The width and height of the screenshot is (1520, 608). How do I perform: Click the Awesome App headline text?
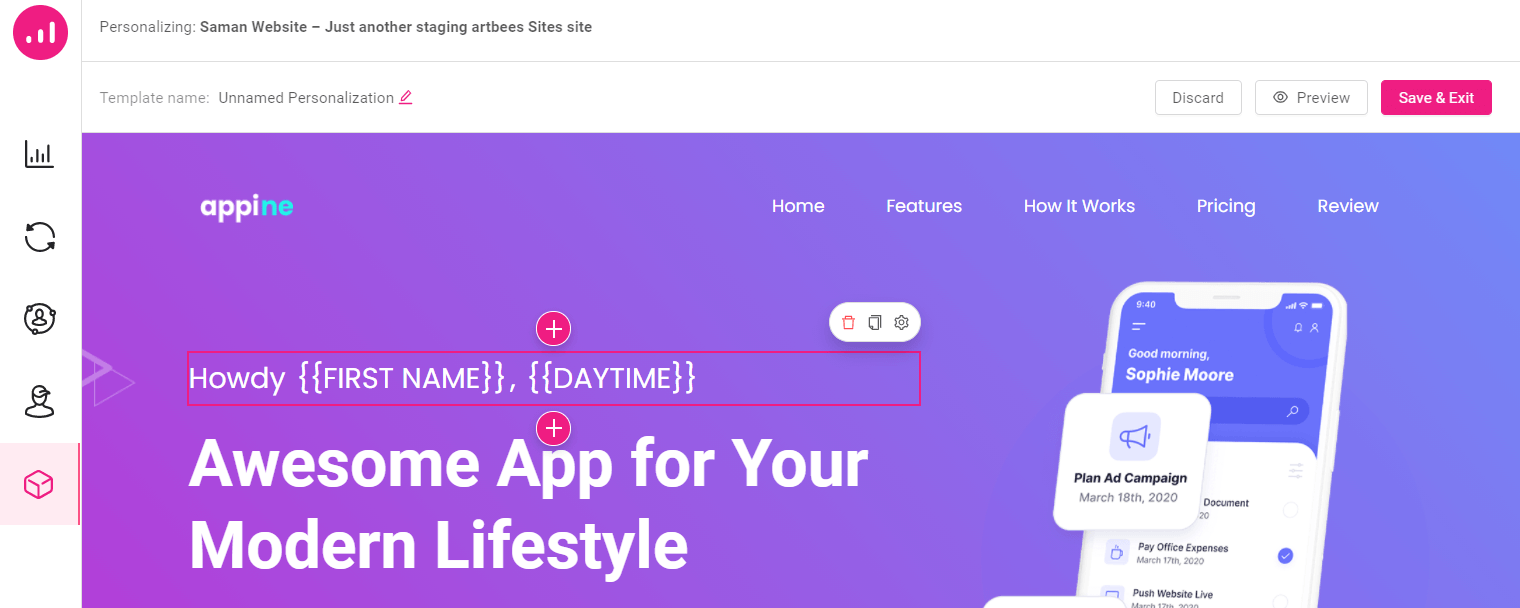[x=528, y=505]
